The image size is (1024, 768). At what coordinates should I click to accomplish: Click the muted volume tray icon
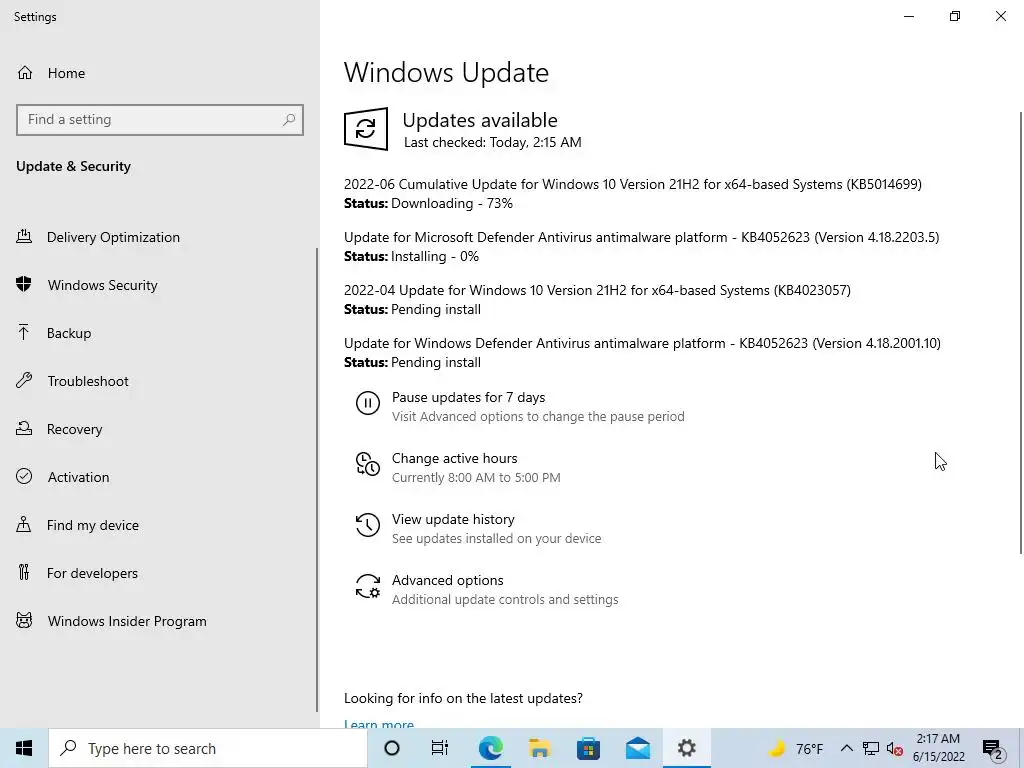[895, 749]
